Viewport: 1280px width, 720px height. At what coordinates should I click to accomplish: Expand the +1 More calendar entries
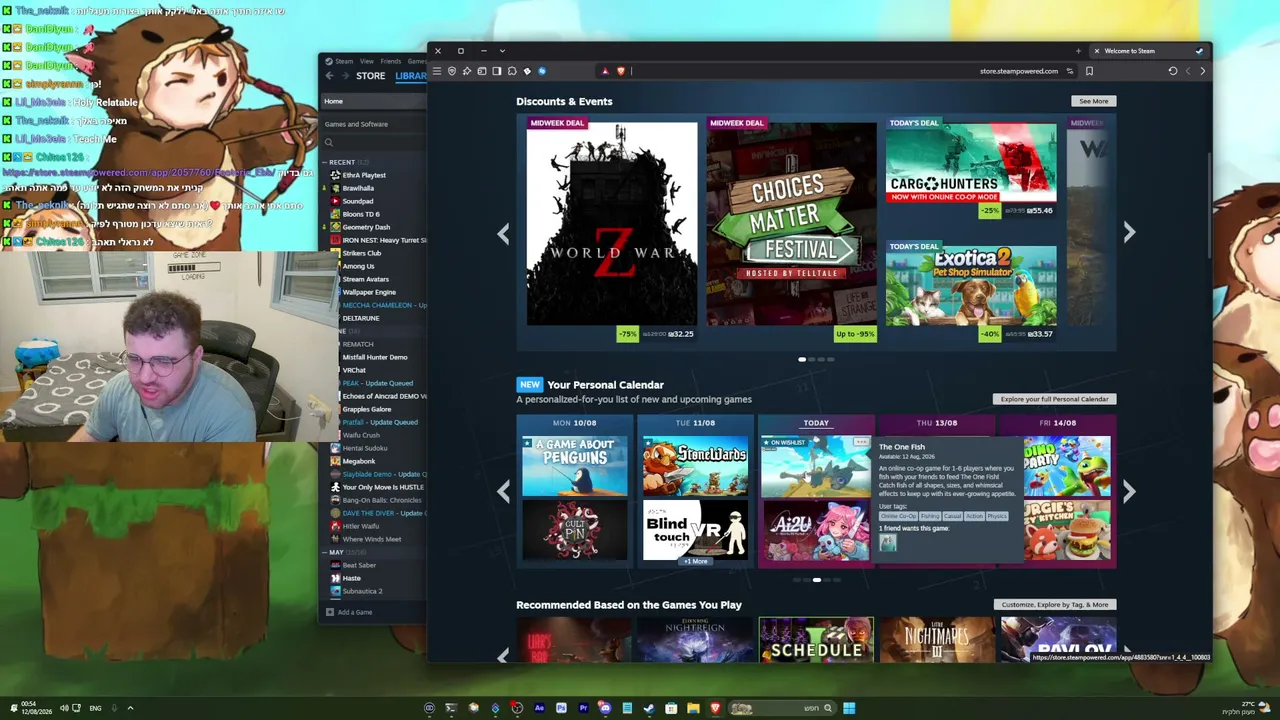[695, 562]
